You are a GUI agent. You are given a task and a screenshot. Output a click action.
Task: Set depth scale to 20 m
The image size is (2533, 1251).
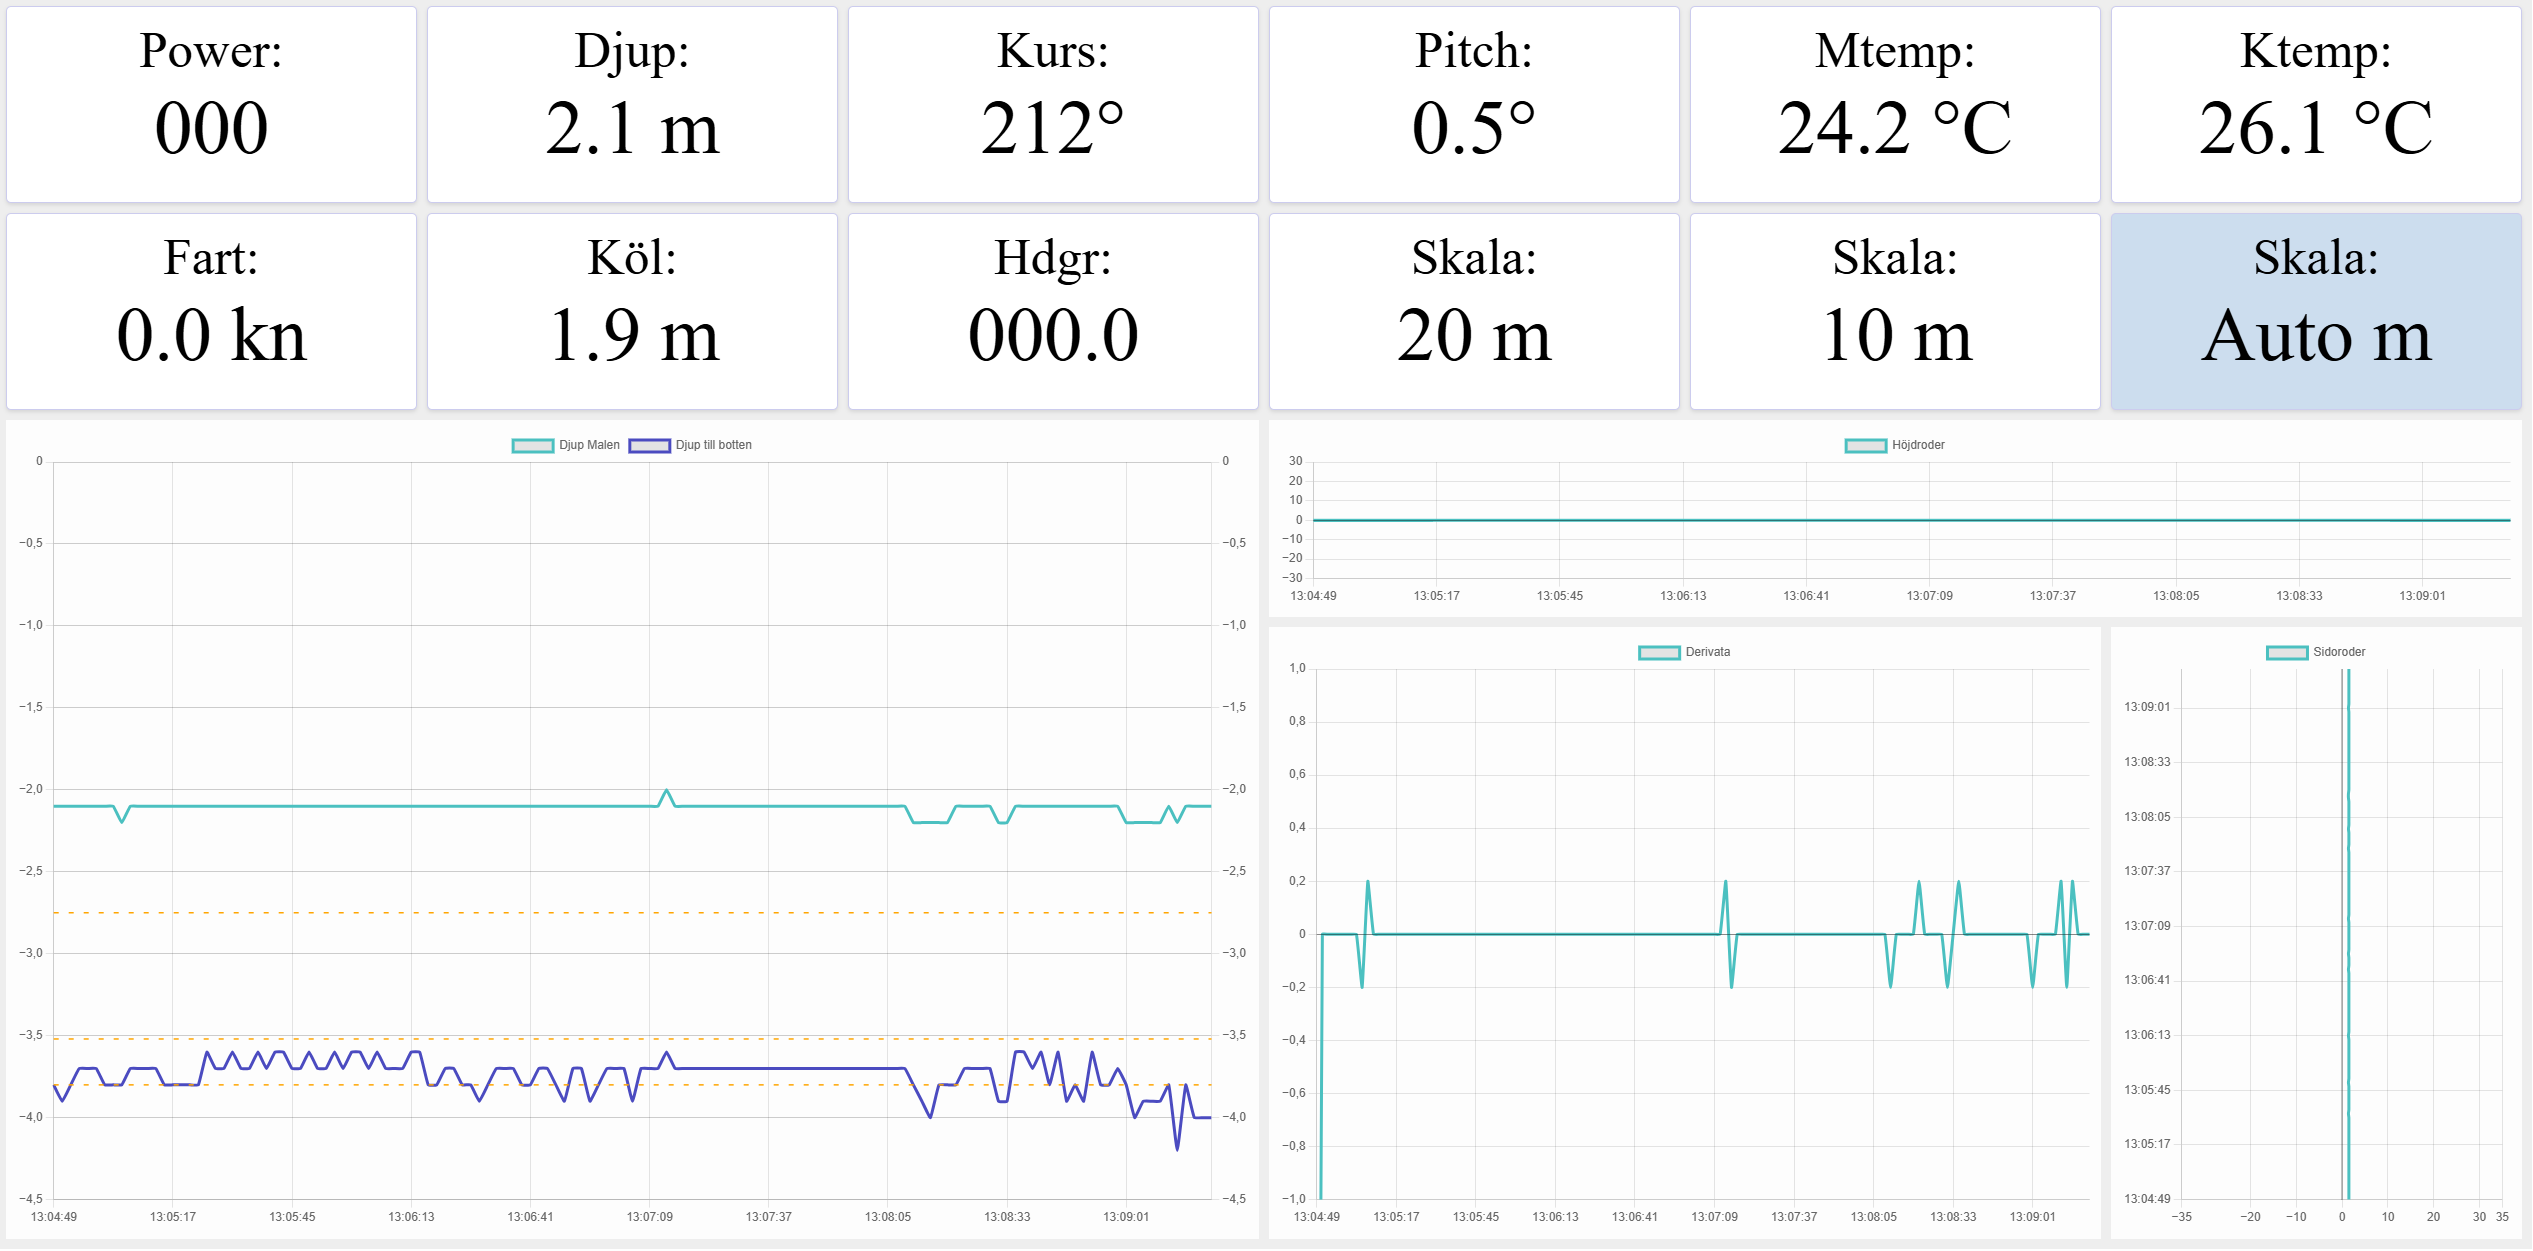(1474, 312)
